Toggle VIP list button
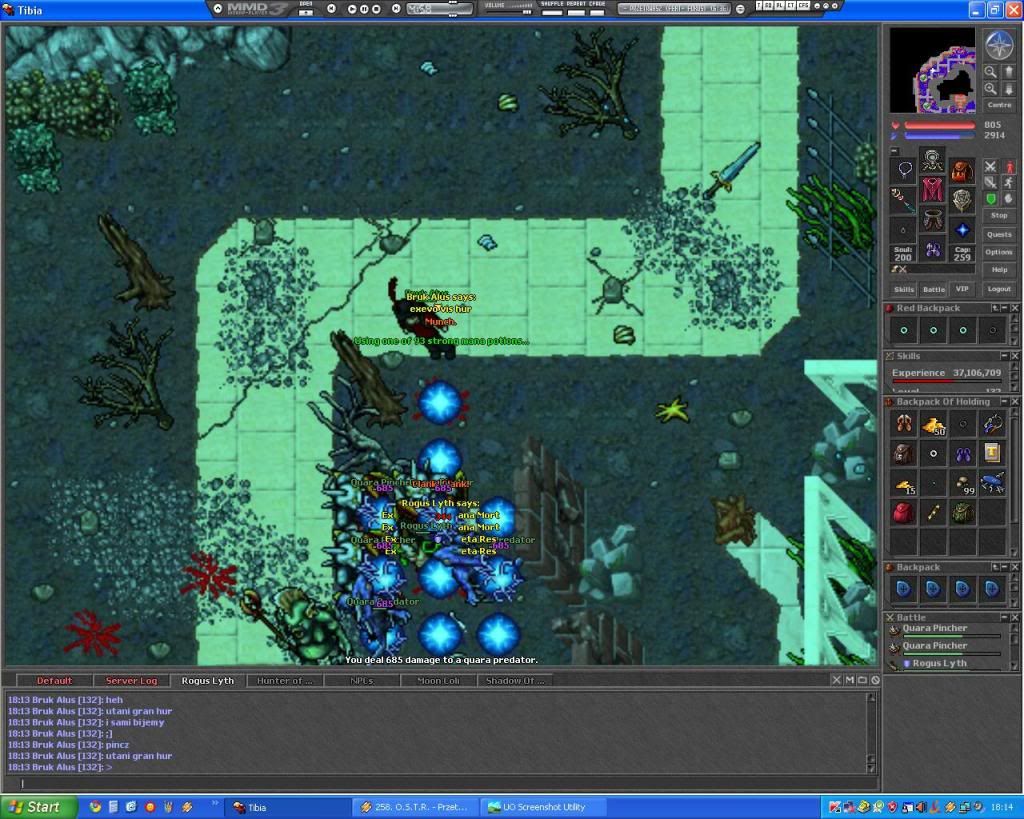Image resolution: width=1024 pixels, height=819 pixels. coord(962,289)
